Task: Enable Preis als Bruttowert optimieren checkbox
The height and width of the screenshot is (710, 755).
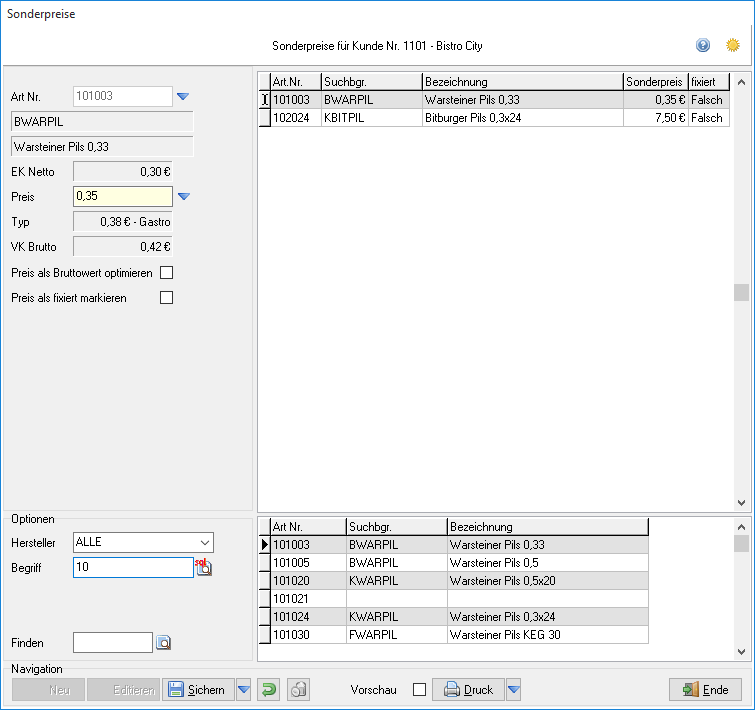Action: (167, 273)
